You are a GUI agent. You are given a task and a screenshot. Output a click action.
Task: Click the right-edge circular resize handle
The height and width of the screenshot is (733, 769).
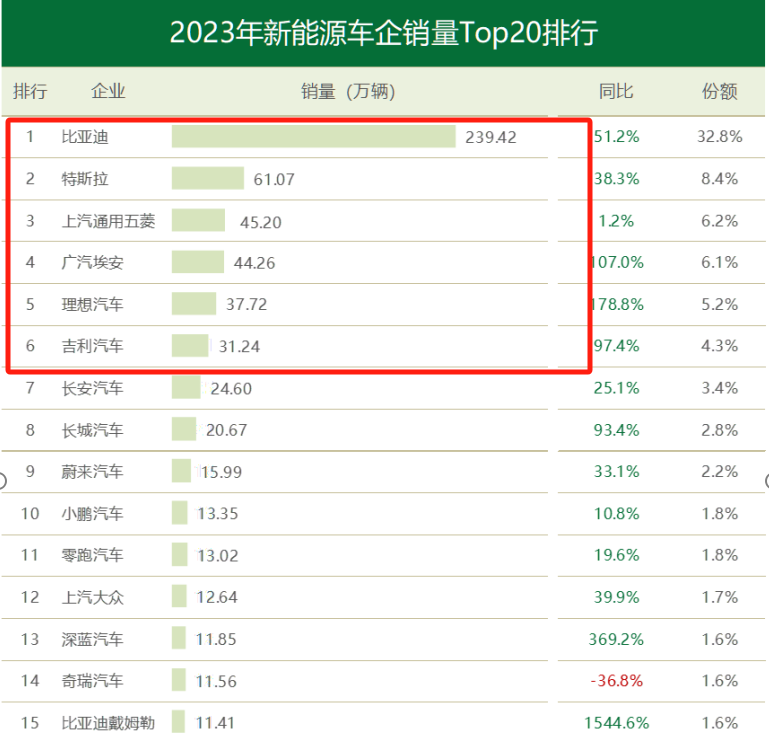point(765,481)
